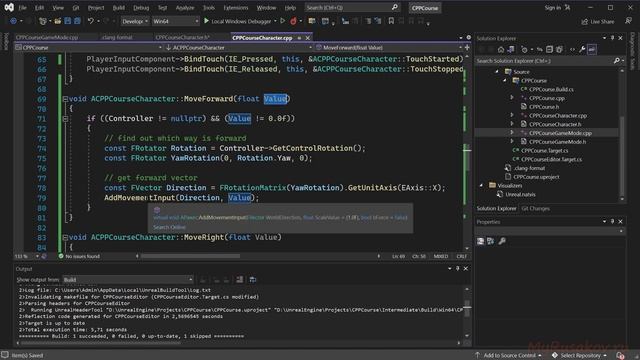Click the magnifier icon in the title search box
The width and height of the screenshot is (640, 360).
coord(394,7)
